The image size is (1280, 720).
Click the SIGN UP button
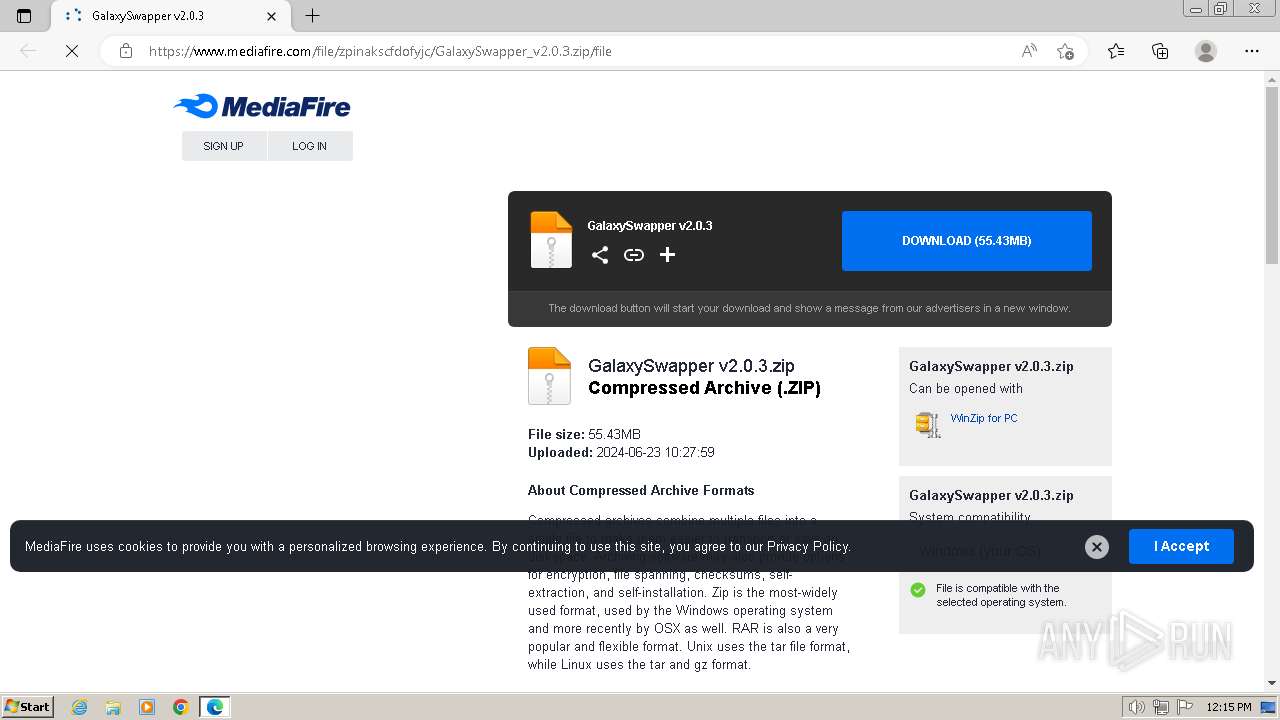tap(224, 146)
